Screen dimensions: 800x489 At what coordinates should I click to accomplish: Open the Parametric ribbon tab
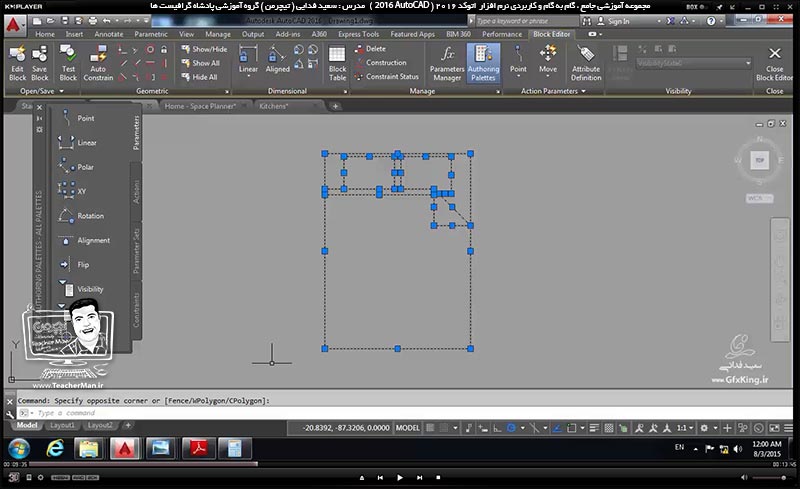pyautogui.click(x=151, y=34)
